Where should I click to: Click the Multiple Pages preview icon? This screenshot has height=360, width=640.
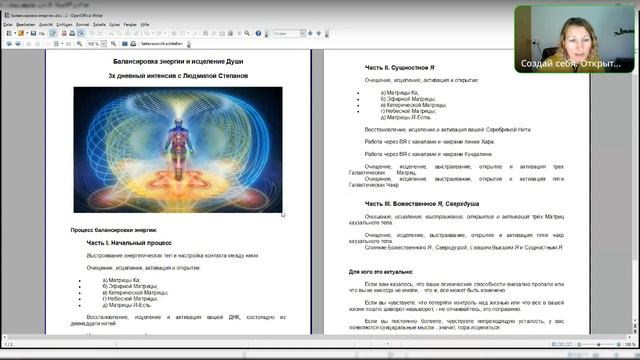coord(56,44)
